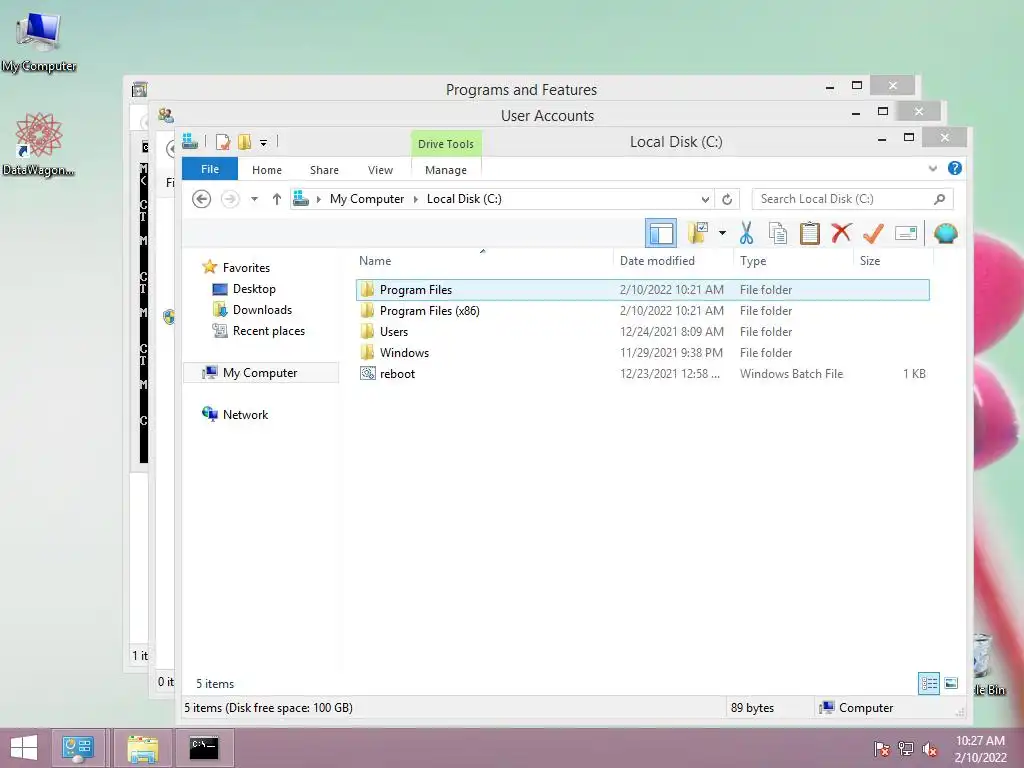Click My Computer in the address bar
1024x768 pixels.
point(367,199)
